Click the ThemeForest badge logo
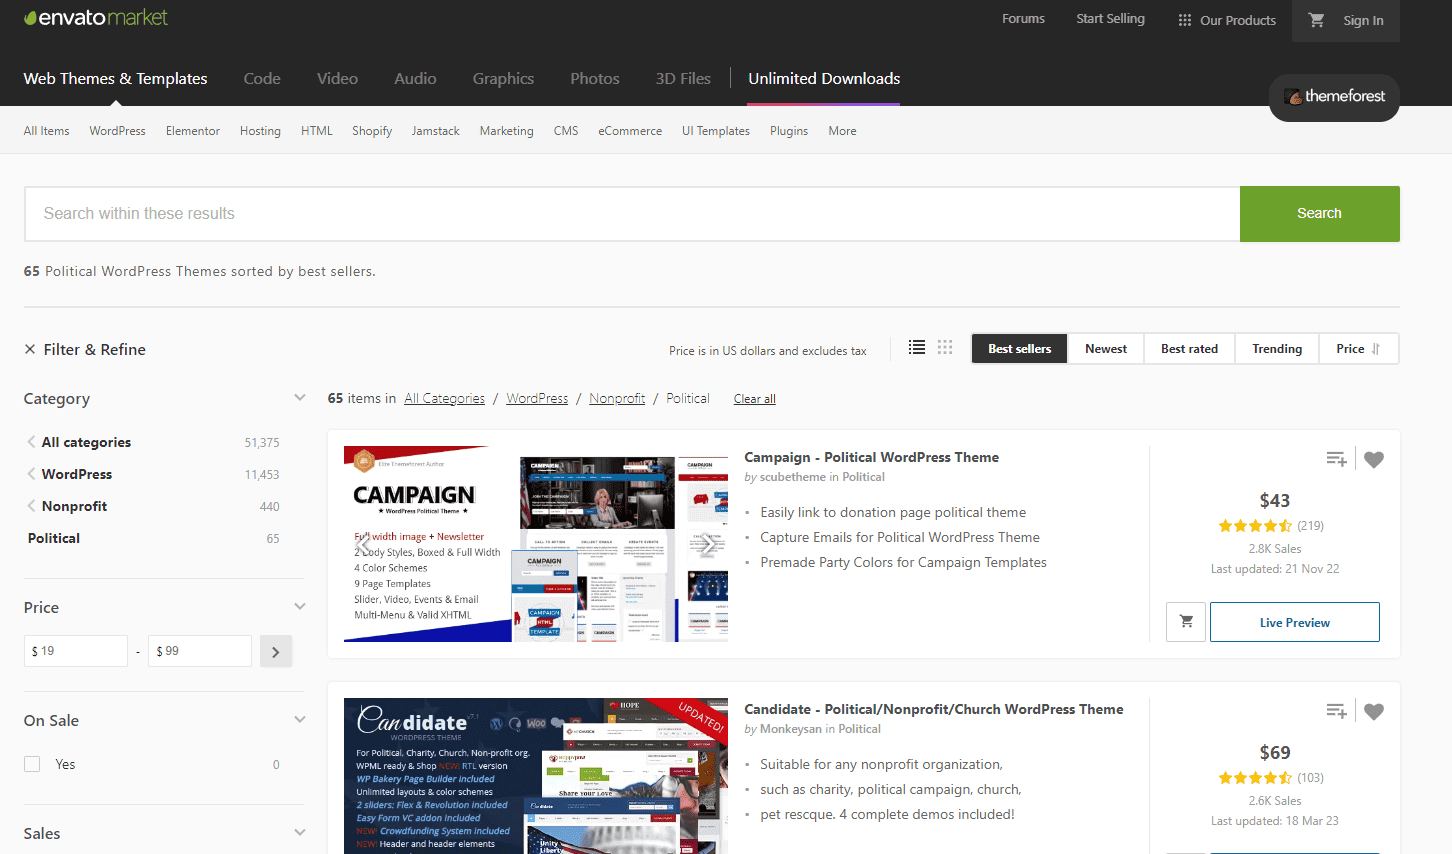Viewport: 1452px width, 854px height. click(x=1334, y=97)
